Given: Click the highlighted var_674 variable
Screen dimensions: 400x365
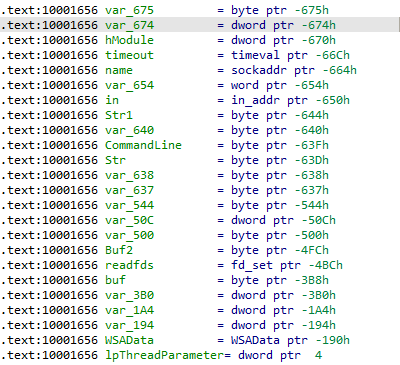Looking at the screenshot, I should point(129,25).
